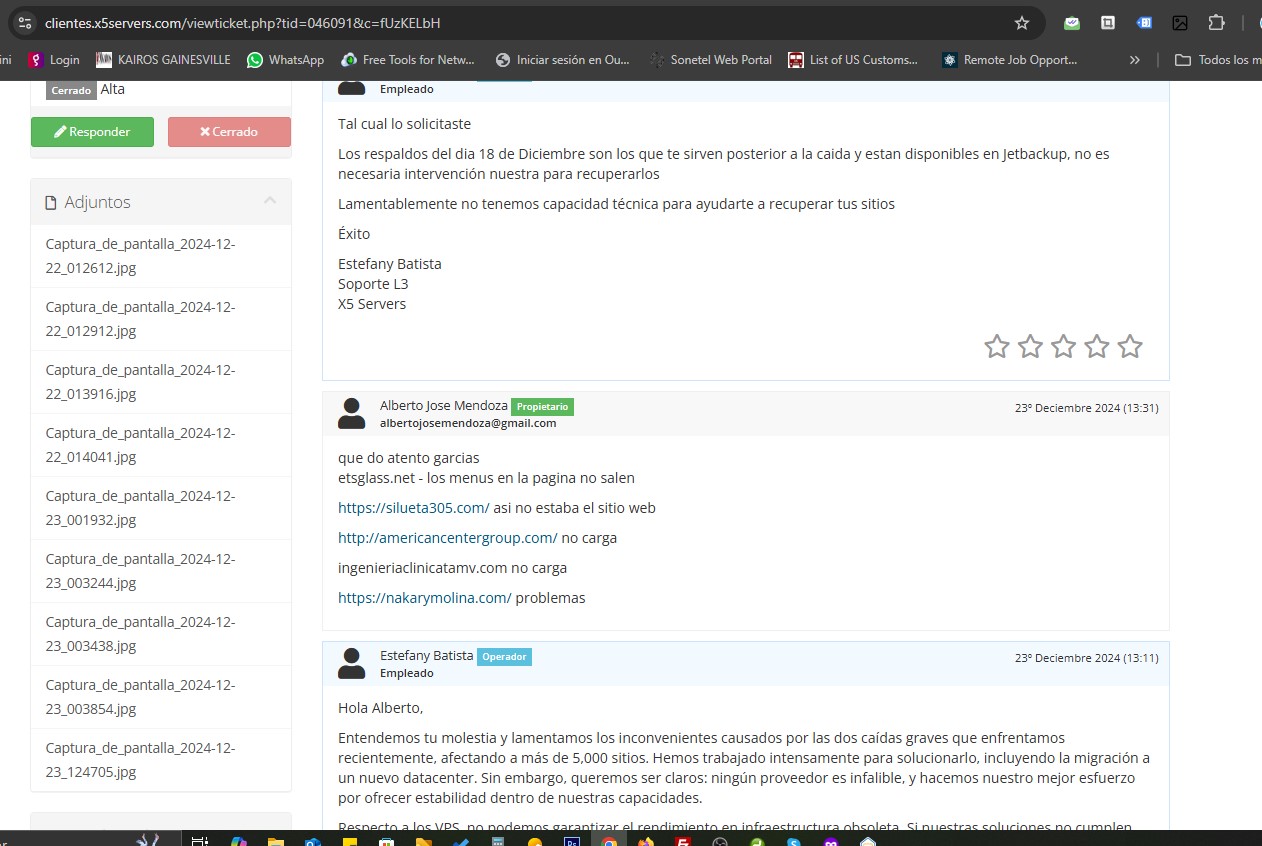Open attachment Captura_de_pantalla_2024-12-23_124705.jpg
This screenshot has height=846, width=1262.
coord(140,759)
